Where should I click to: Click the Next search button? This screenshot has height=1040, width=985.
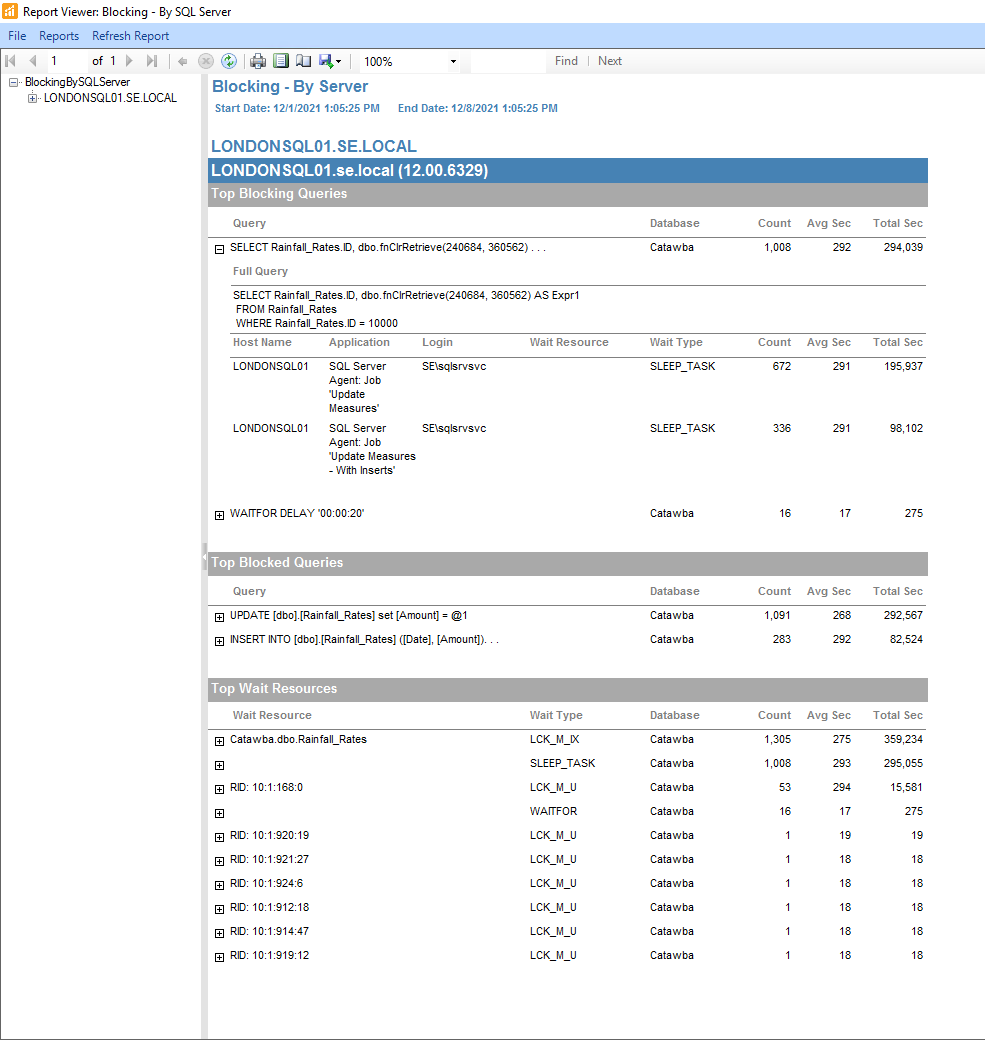point(610,61)
